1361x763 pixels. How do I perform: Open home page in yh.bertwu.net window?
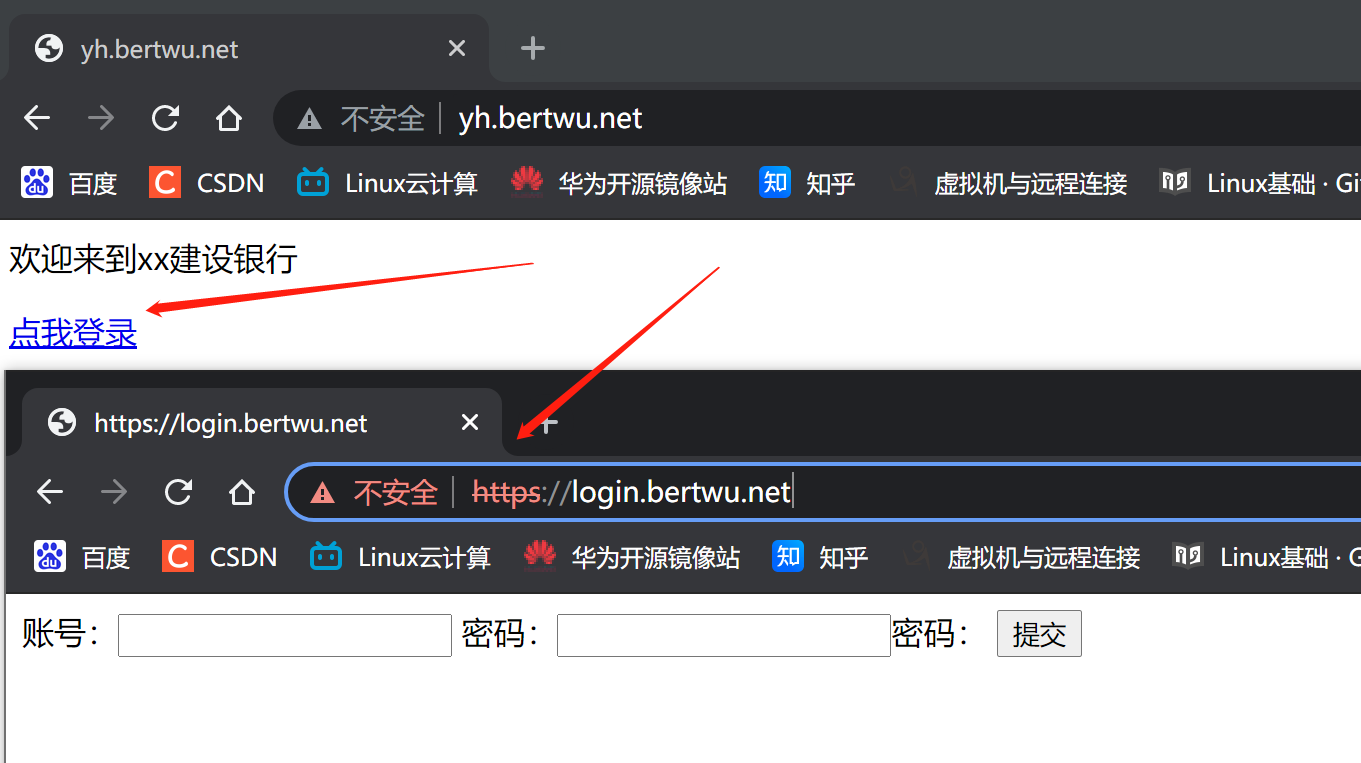pos(229,119)
